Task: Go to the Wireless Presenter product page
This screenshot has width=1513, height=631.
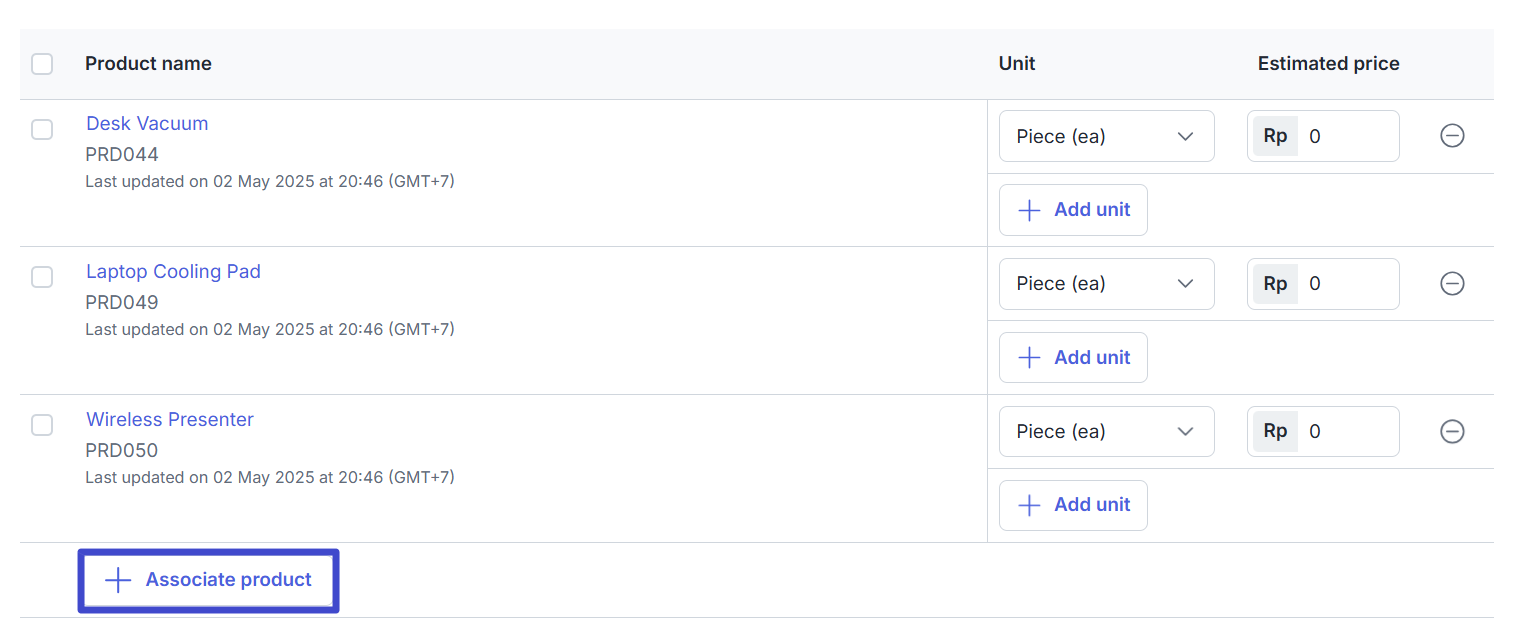Action: tap(170, 420)
